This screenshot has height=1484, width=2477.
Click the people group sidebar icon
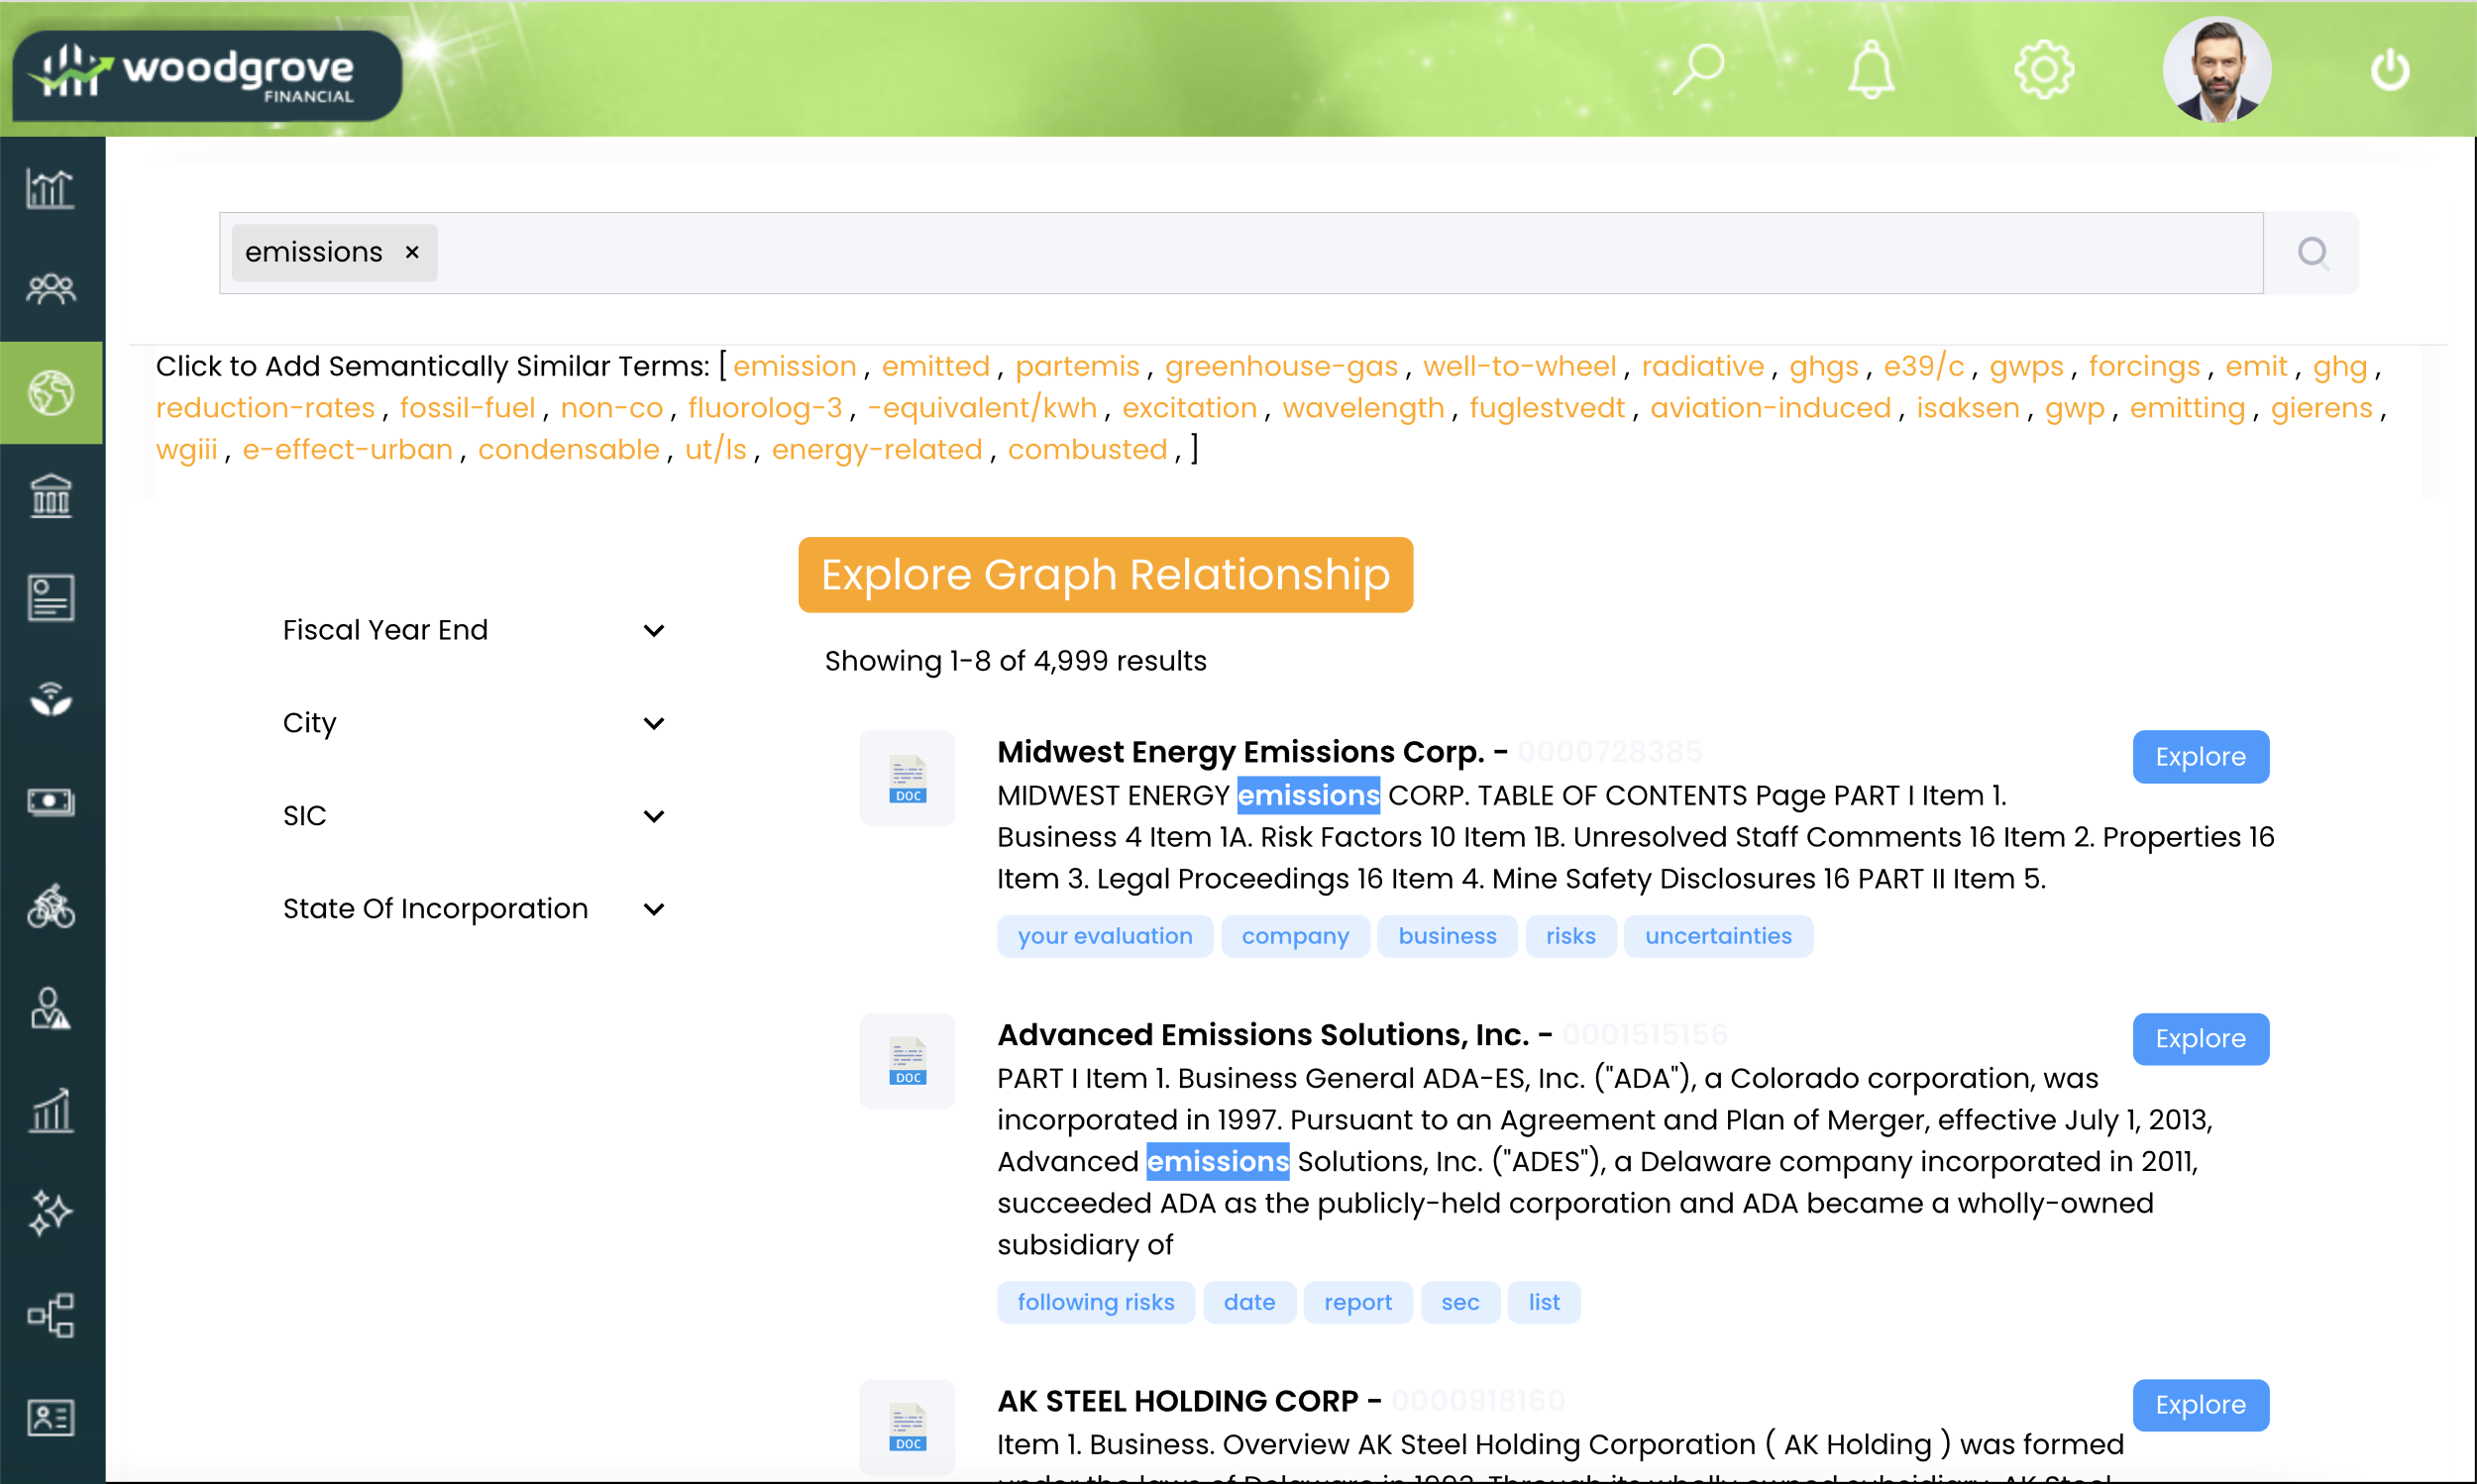(x=50, y=289)
